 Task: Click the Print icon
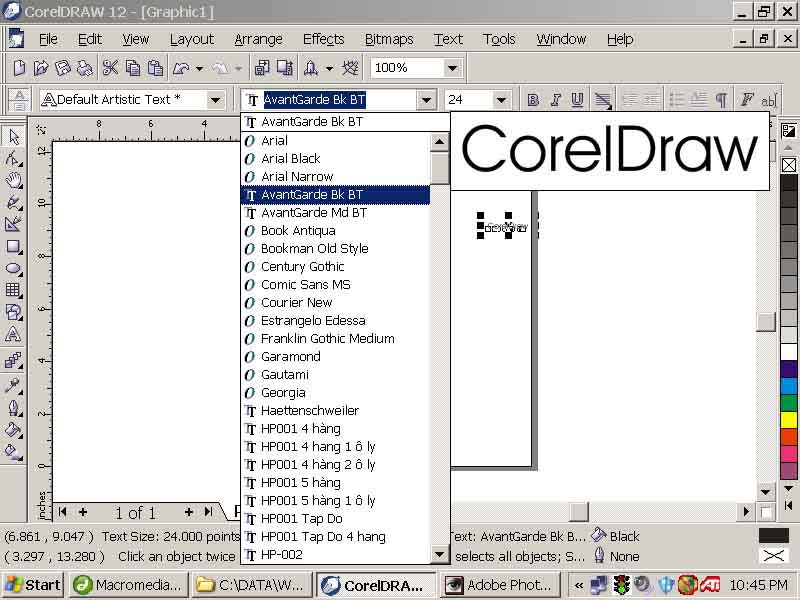click(x=85, y=68)
